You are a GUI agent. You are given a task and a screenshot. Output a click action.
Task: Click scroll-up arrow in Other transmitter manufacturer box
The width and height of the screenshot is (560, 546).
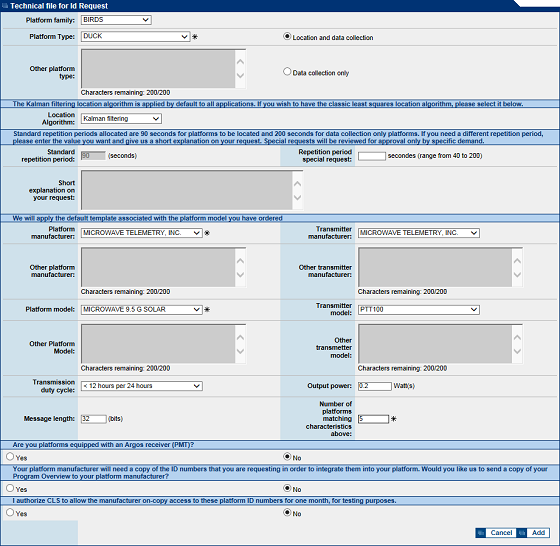tap(517, 261)
